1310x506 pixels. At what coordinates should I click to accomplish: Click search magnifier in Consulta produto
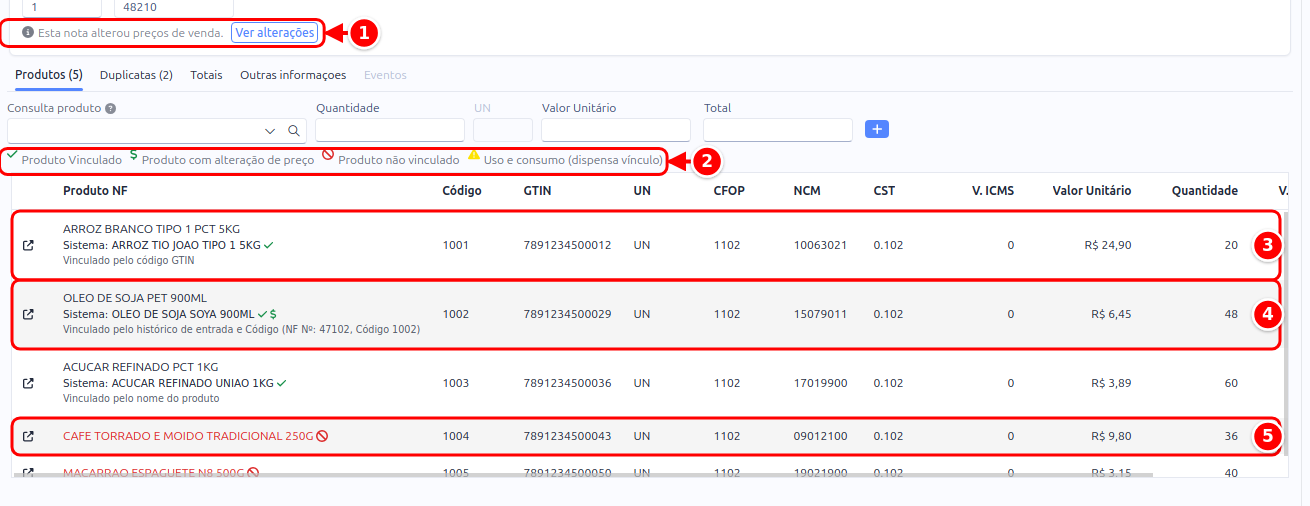[x=293, y=130]
